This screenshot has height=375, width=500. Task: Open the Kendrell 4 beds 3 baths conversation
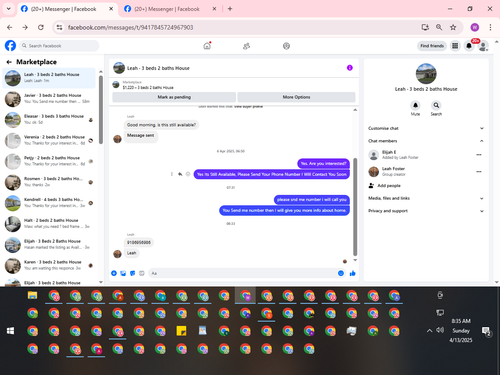click(x=49, y=203)
